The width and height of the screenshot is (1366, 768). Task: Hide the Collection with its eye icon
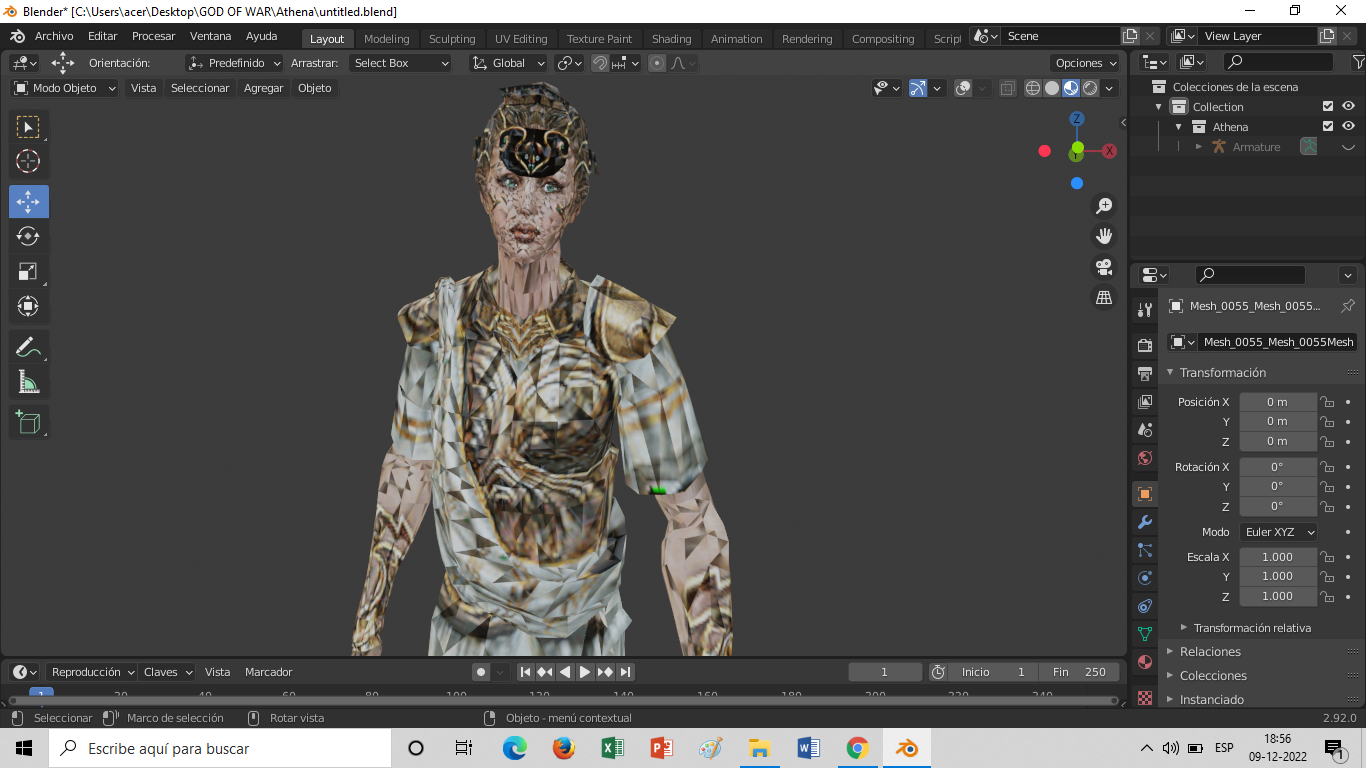1348,107
